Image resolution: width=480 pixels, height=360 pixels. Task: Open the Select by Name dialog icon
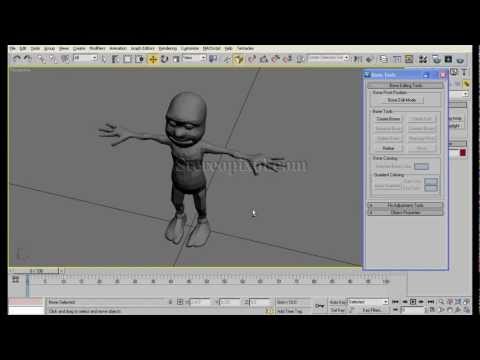[x=115, y=59]
